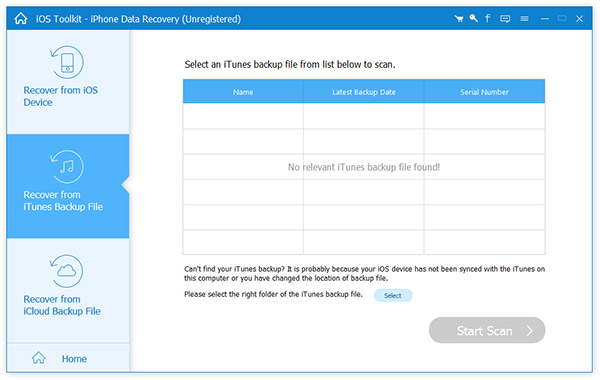Click the key register icon
The image size is (600, 380).
pyautogui.click(x=473, y=18)
